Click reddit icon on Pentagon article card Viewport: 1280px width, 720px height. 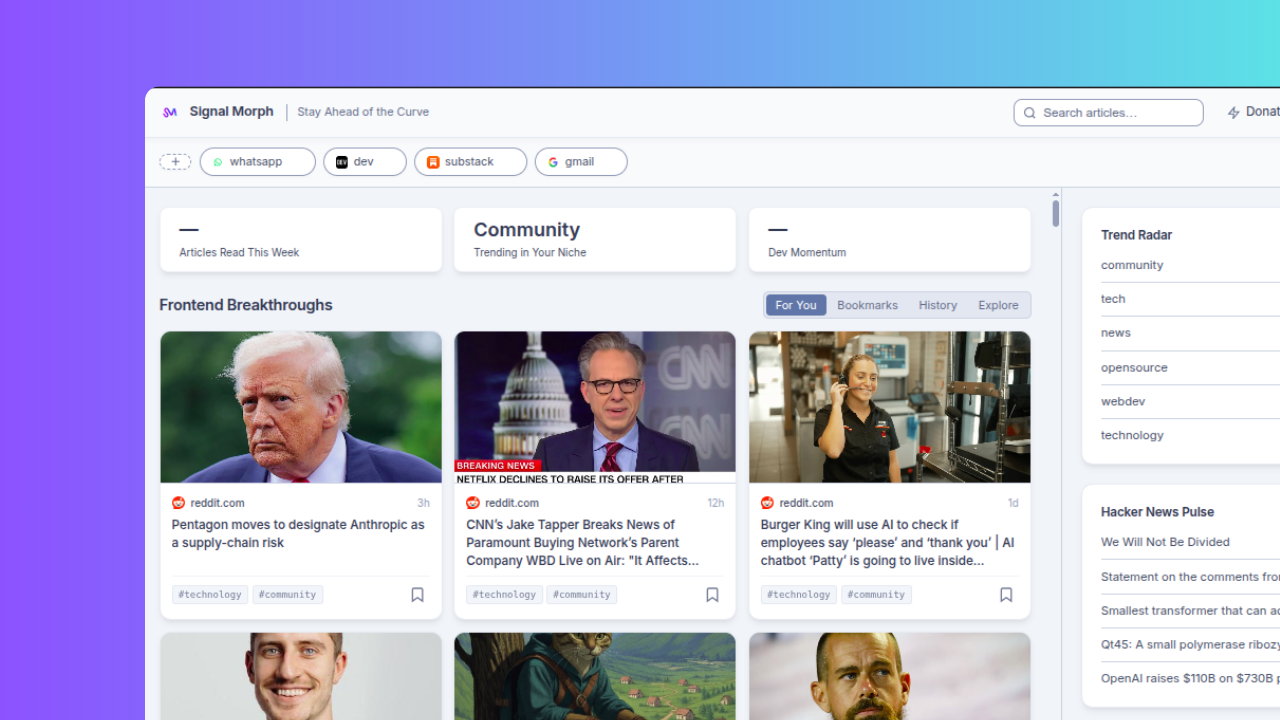(178, 503)
